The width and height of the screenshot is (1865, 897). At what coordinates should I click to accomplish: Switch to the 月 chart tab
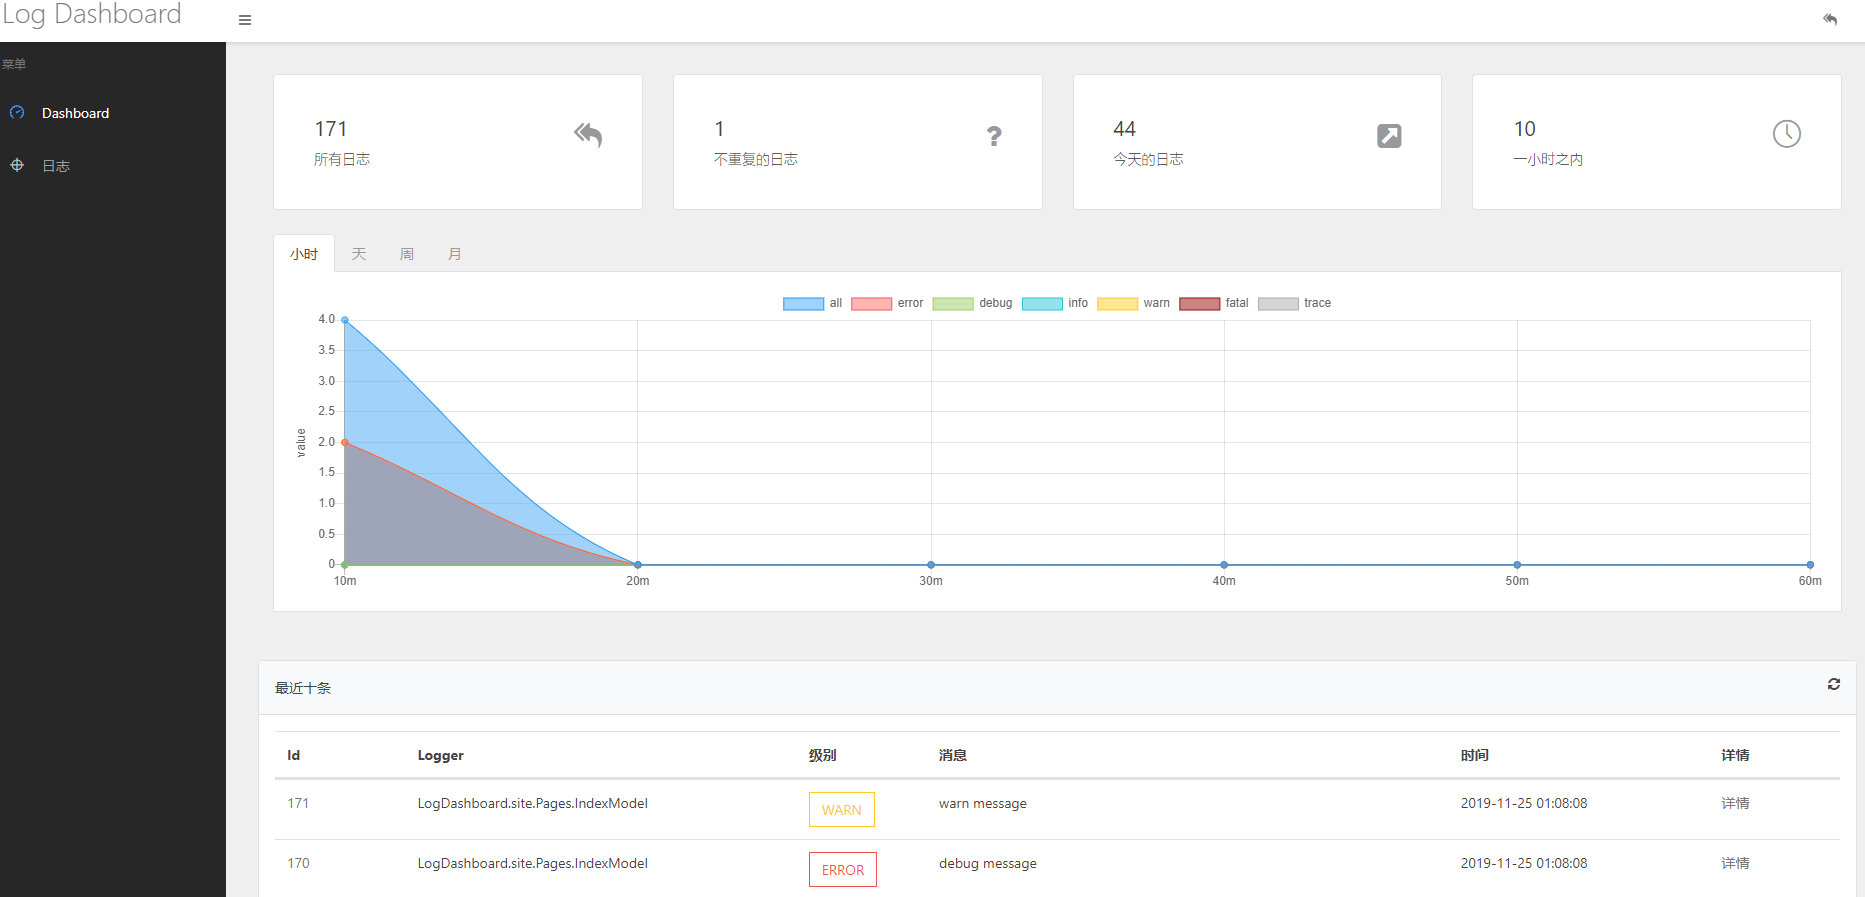point(455,254)
